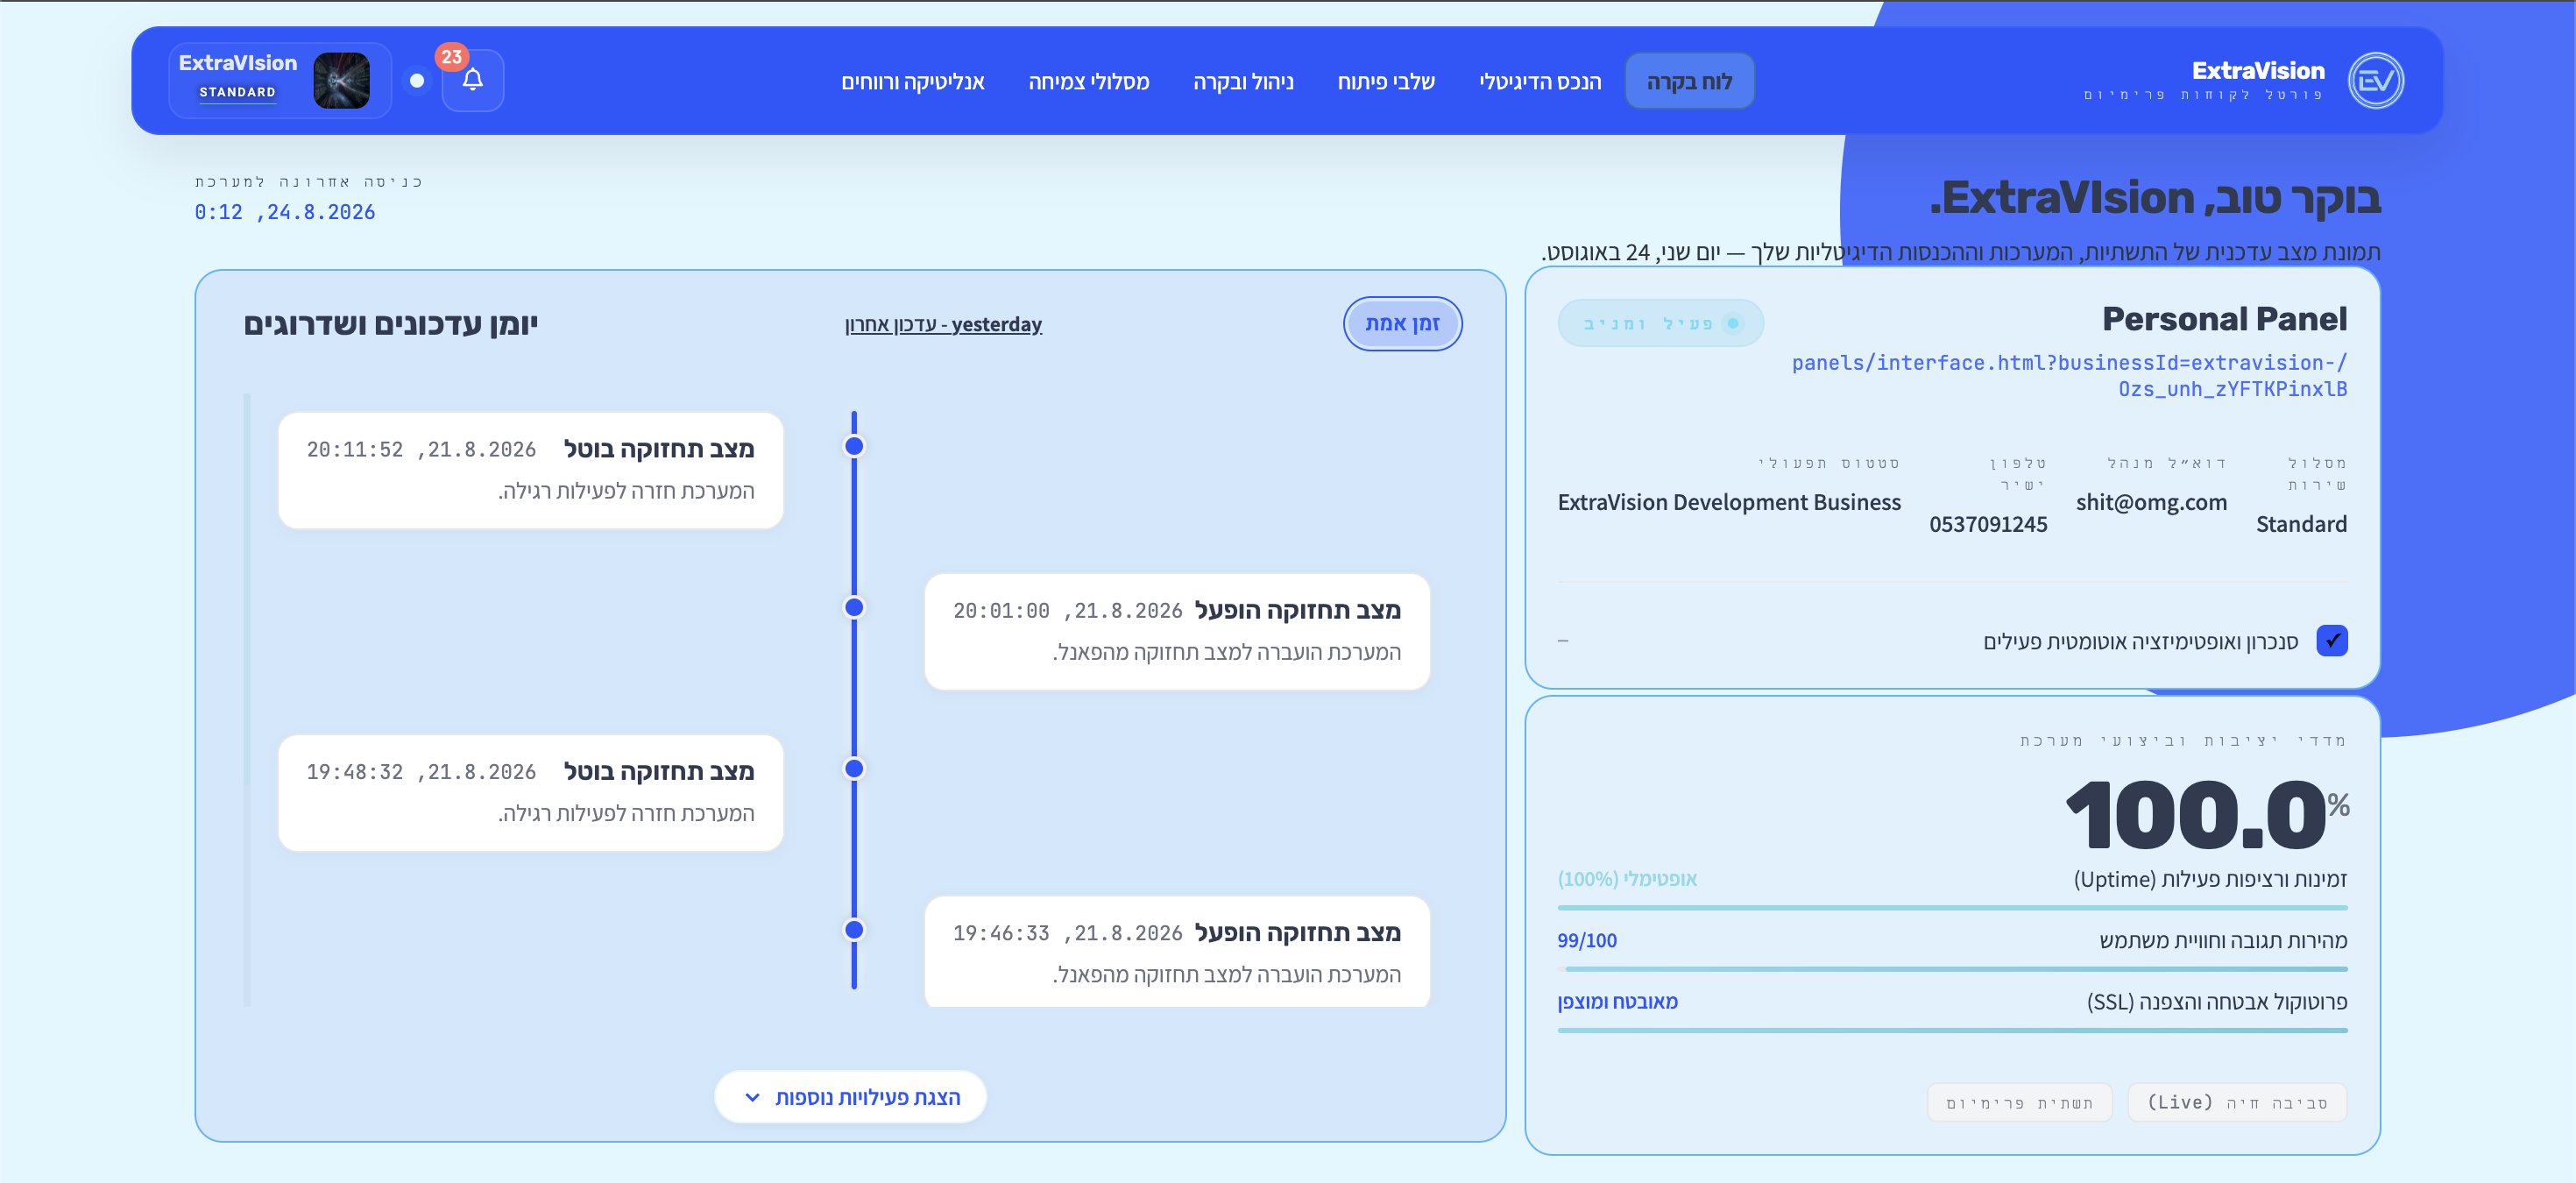The image size is (2576, 1183).
Task: Open the Personal Panel interface URL link
Action: [2069, 375]
